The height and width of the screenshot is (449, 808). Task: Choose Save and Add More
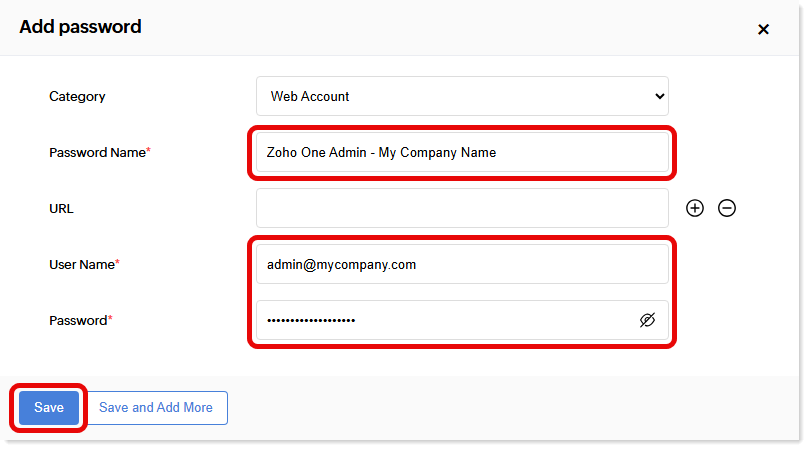(156, 407)
